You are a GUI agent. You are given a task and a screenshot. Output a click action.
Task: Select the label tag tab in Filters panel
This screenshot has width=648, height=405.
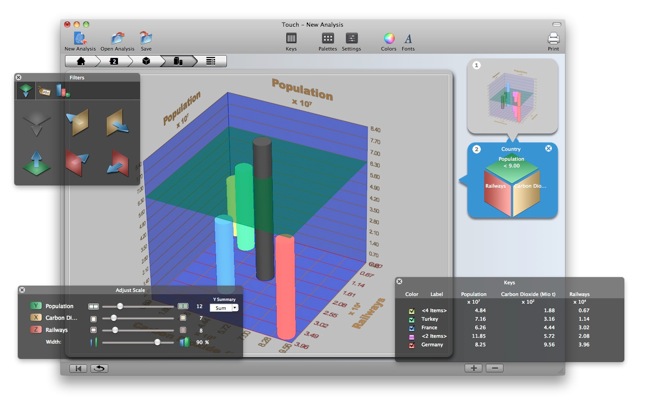pyautogui.click(x=44, y=91)
